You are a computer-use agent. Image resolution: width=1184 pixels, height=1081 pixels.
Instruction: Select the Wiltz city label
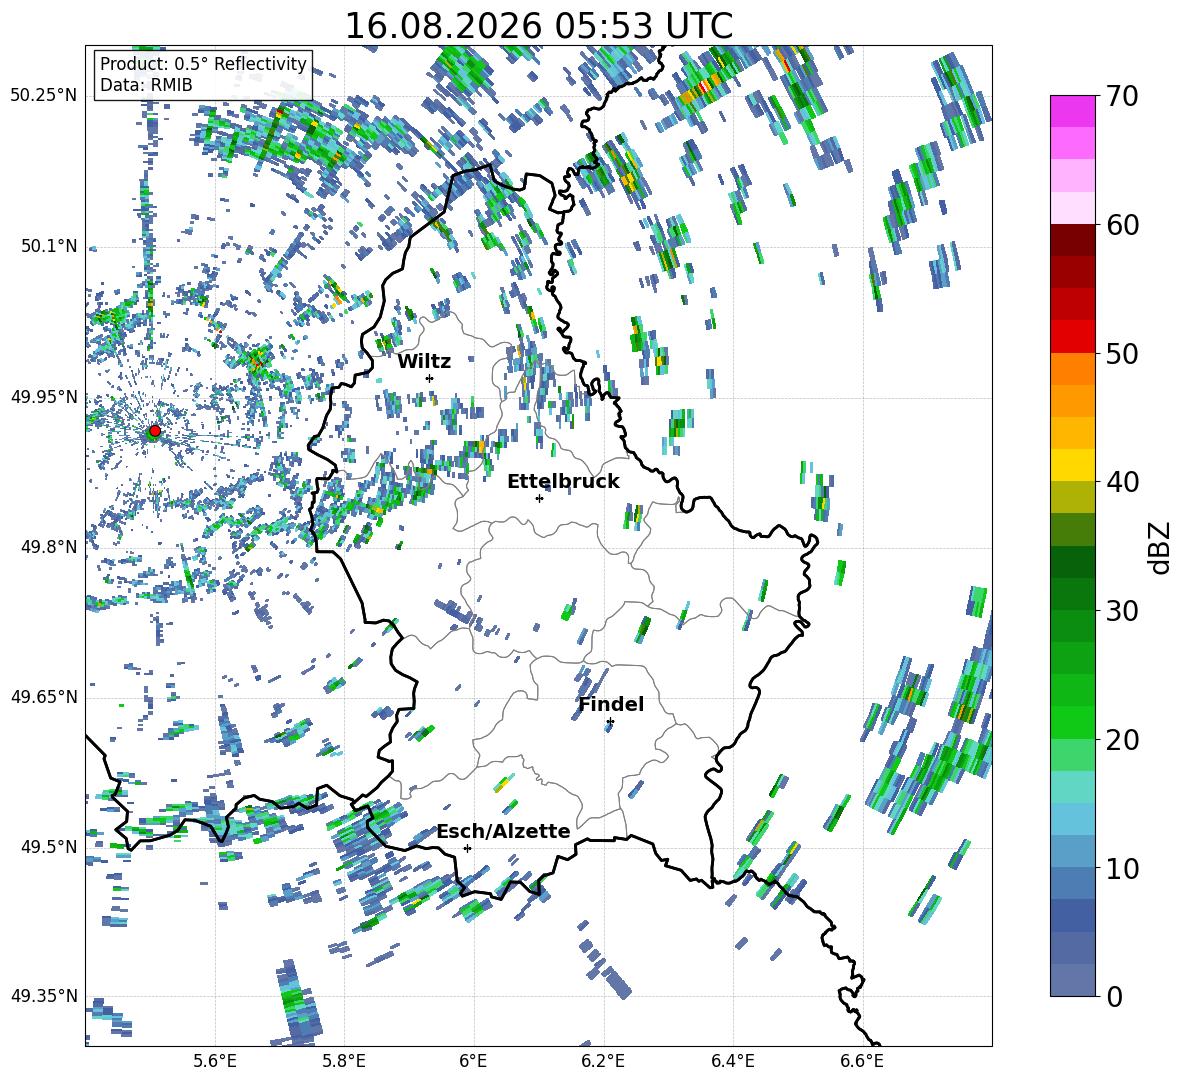tap(424, 362)
